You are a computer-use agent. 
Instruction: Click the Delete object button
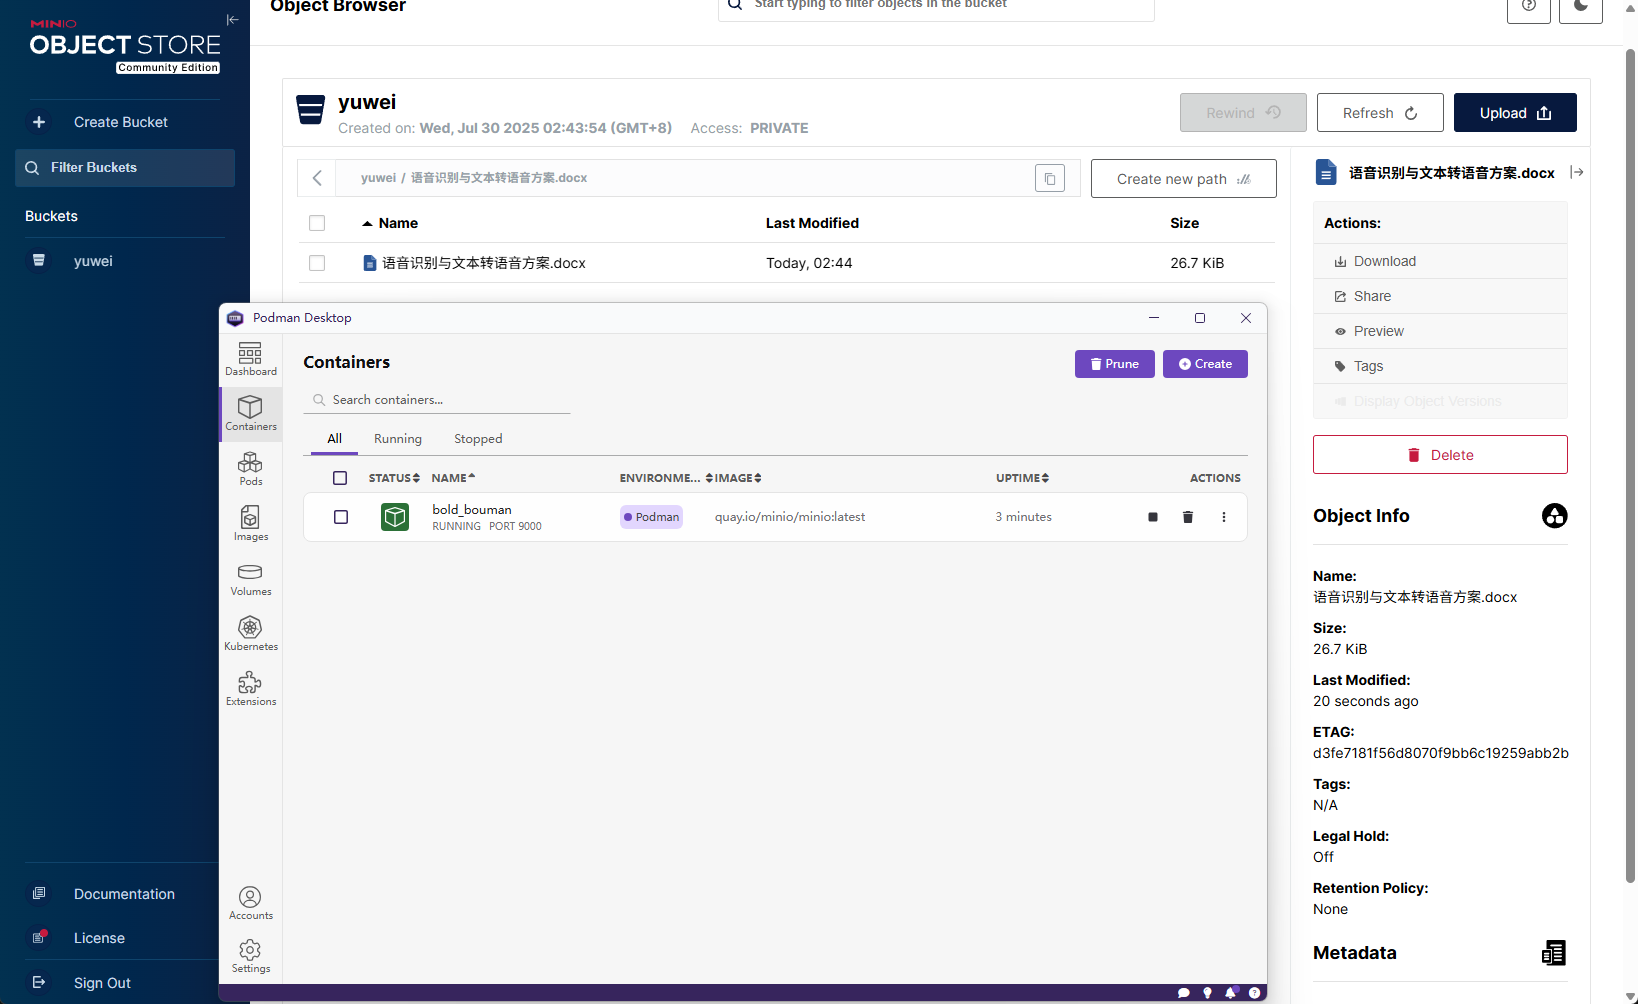(1440, 455)
